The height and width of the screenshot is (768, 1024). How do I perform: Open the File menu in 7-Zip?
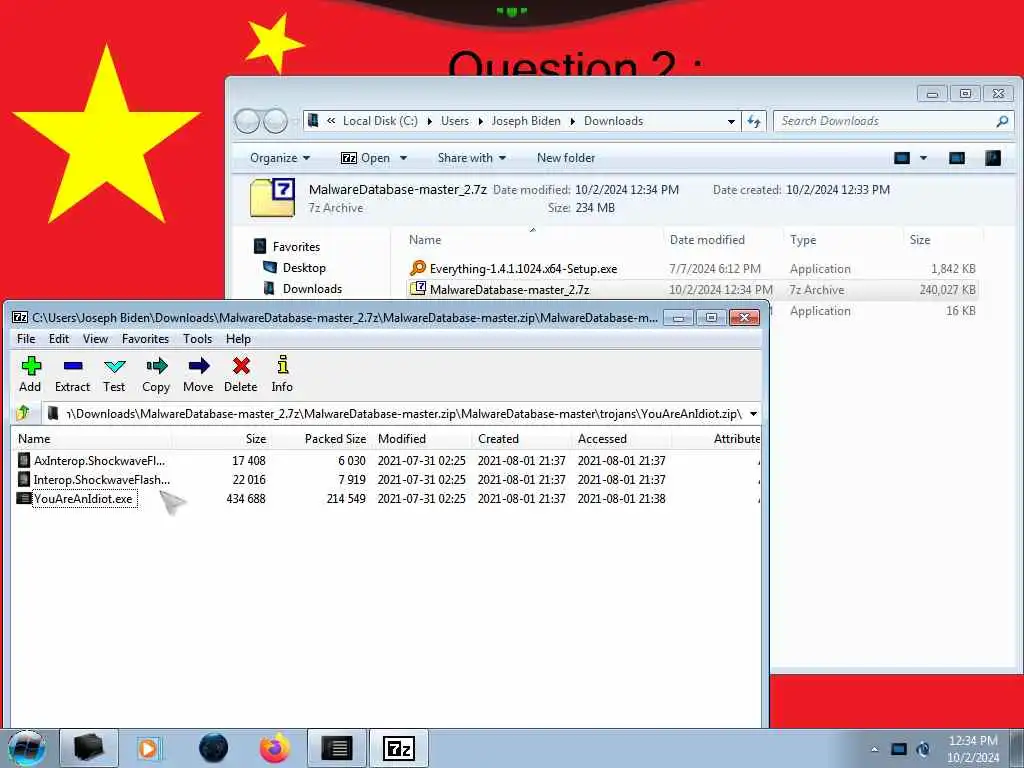[x=26, y=339]
